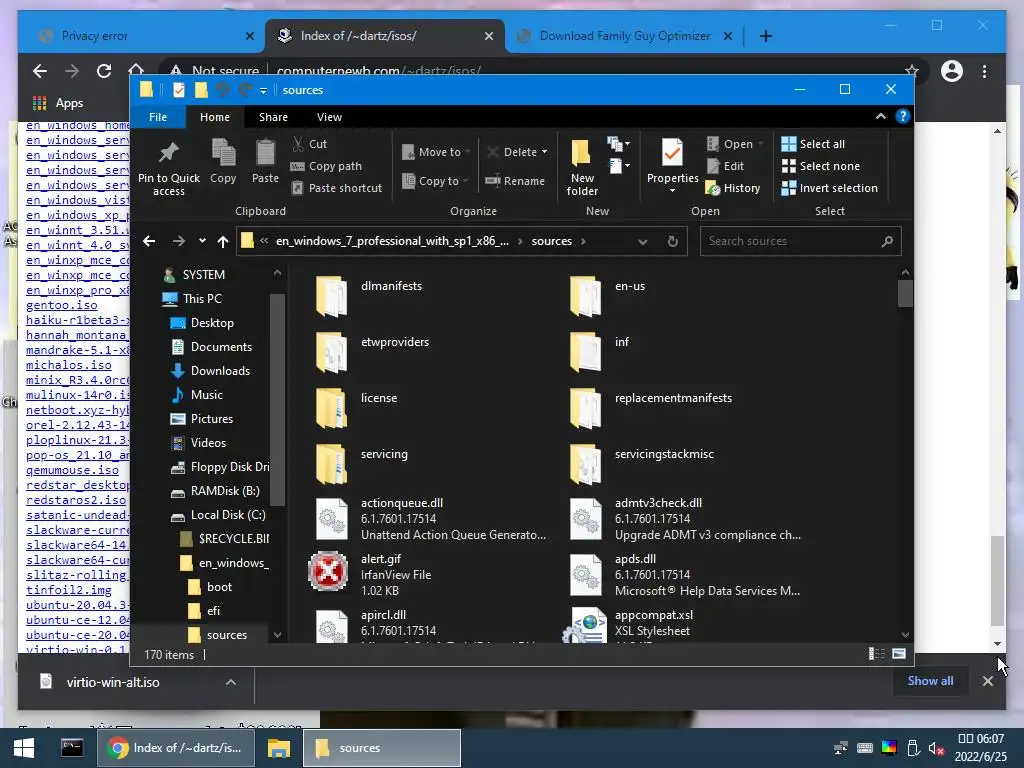
Task: Switch to View ribbon tab
Action: pos(329,117)
